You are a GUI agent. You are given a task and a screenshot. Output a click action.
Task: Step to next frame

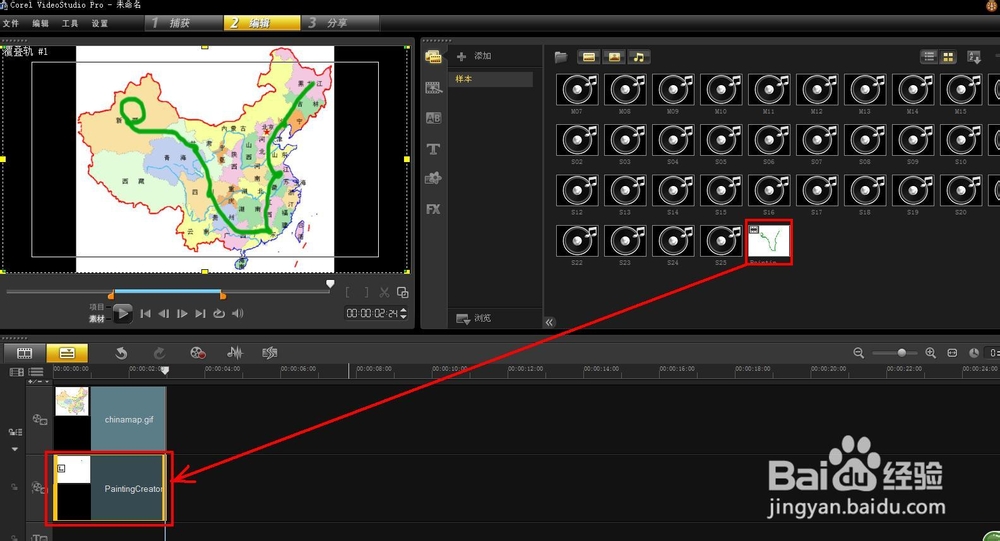click(x=182, y=313)
